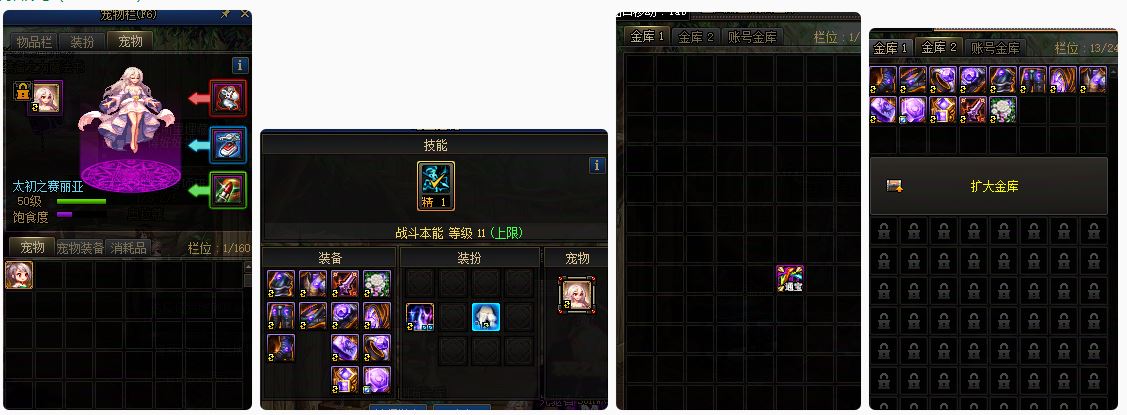The image size is (1127, 415).
Task: Open the info button in skill panel
Action: [x=597, y=165]
